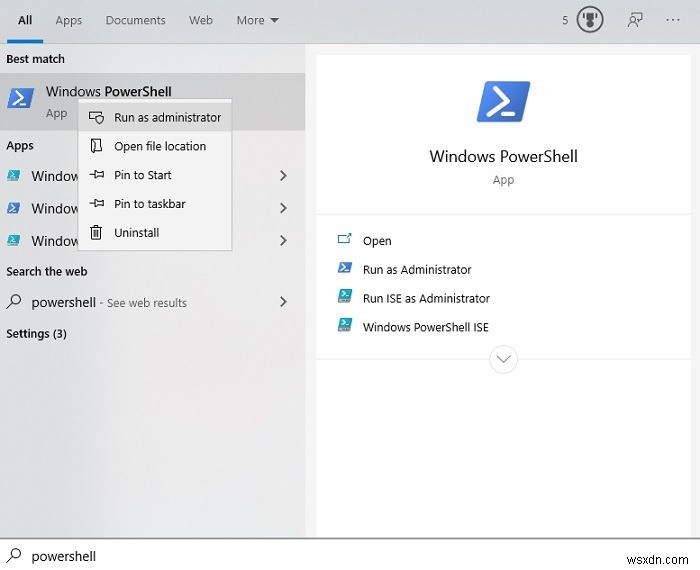Viewport: 700px width, 570px height.
Task: Click the open-window icon beside Open
Action: coord(345,239)
